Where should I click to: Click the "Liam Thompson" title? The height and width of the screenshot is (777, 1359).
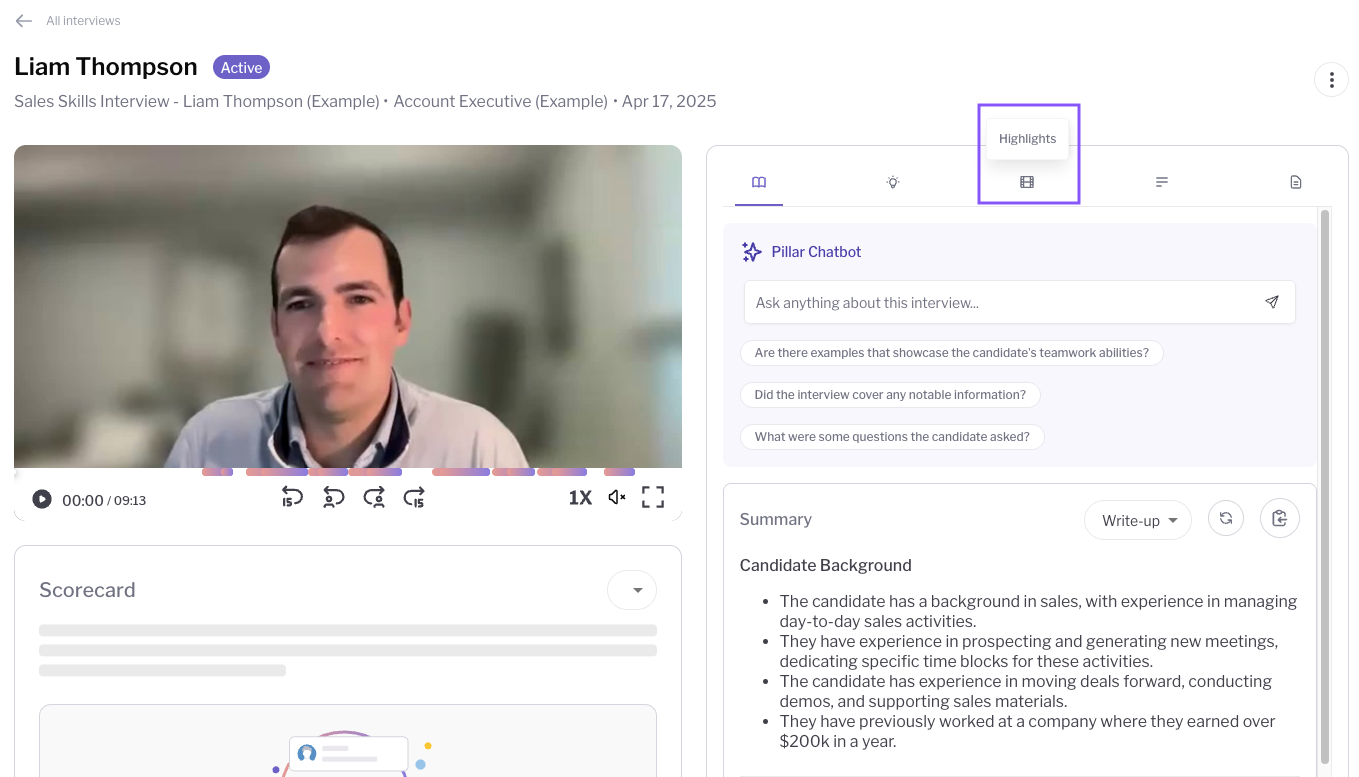tap(106, 67)
